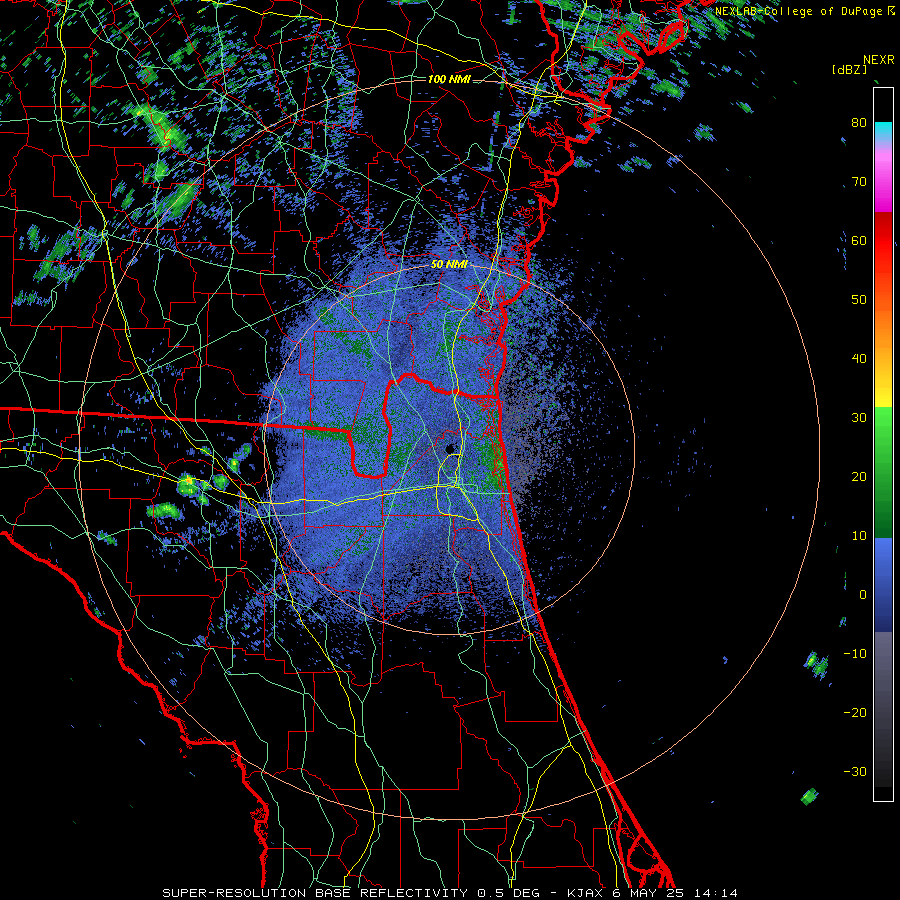900x900 pixels.
Task: Click the 0 value on the dBZ scale
Action: click(x=863, y=595)
